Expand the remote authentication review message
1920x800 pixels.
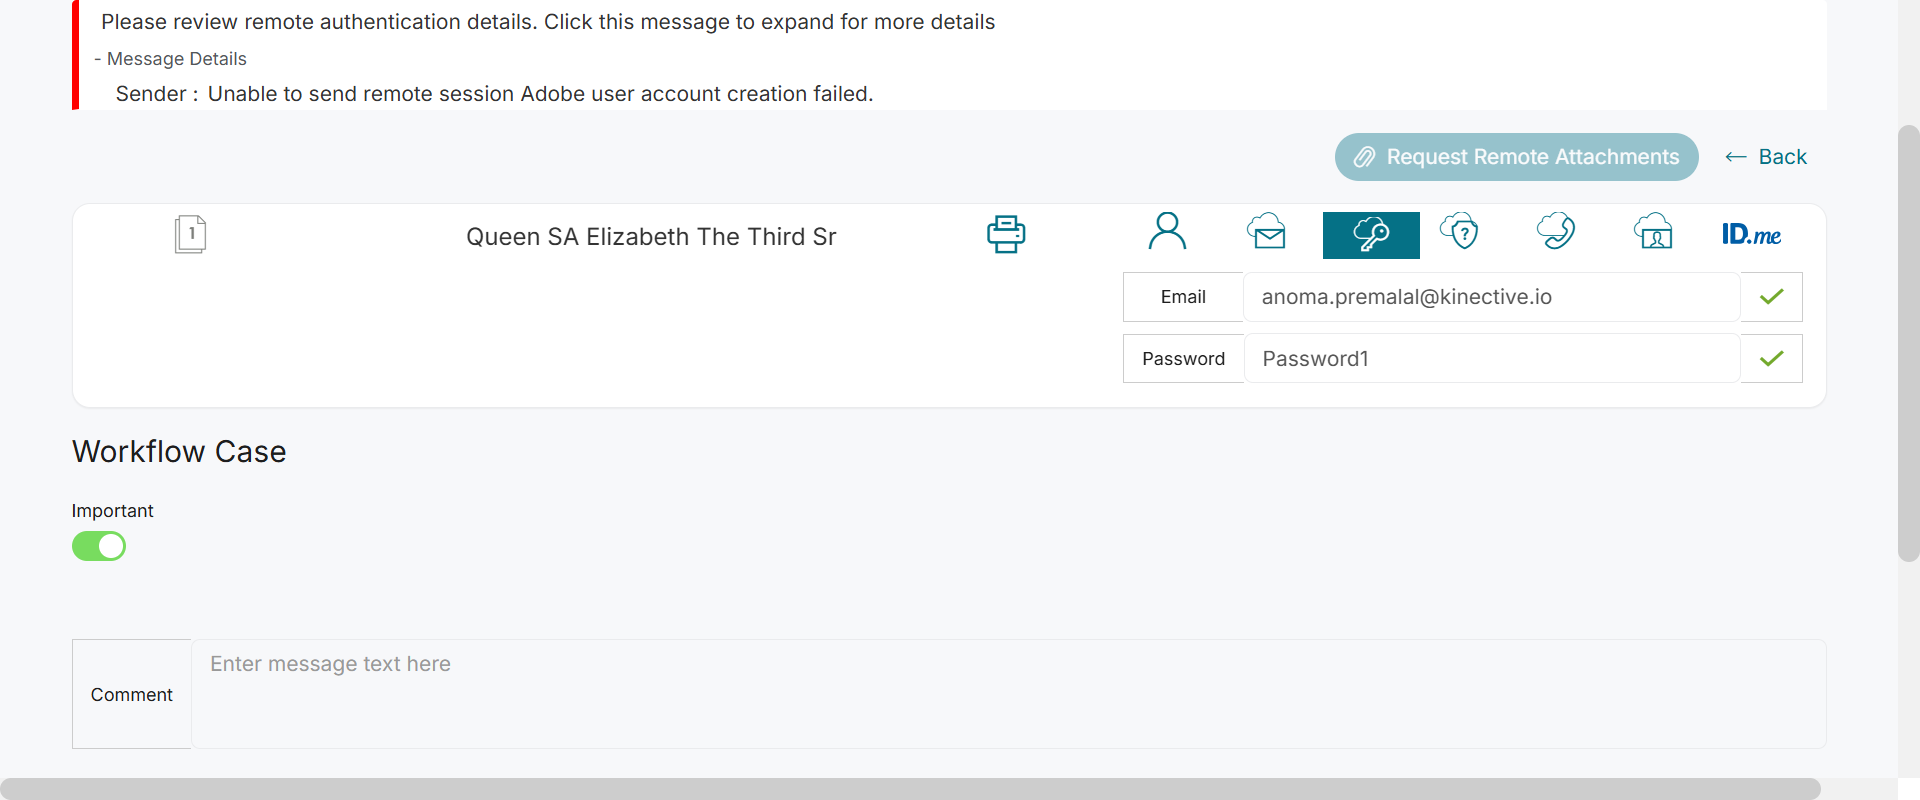coord(548,22)
